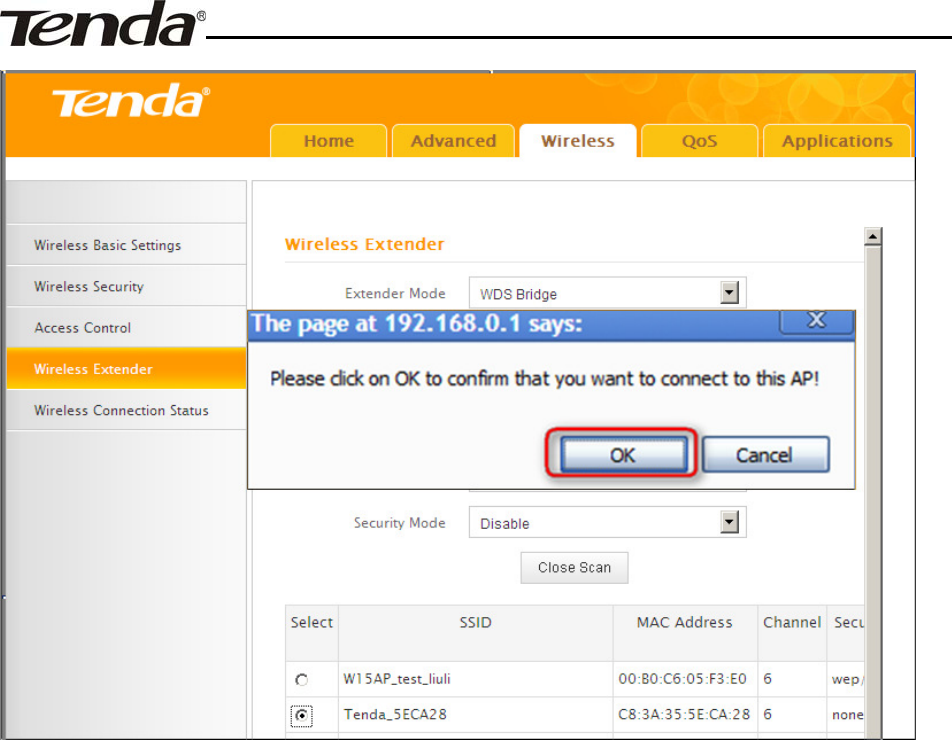Switch to the Advanced tab
This screenshot has width=952, height=740.
[454, 141]
